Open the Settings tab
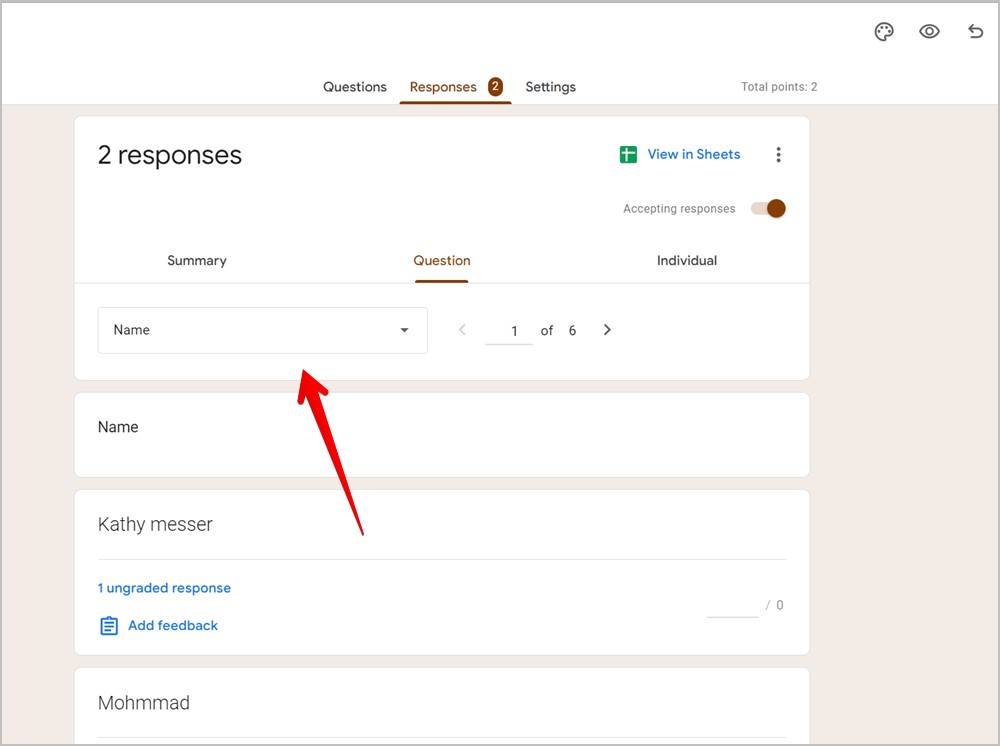This screenshot has height=746, width=1000. [x=550, y=87]
